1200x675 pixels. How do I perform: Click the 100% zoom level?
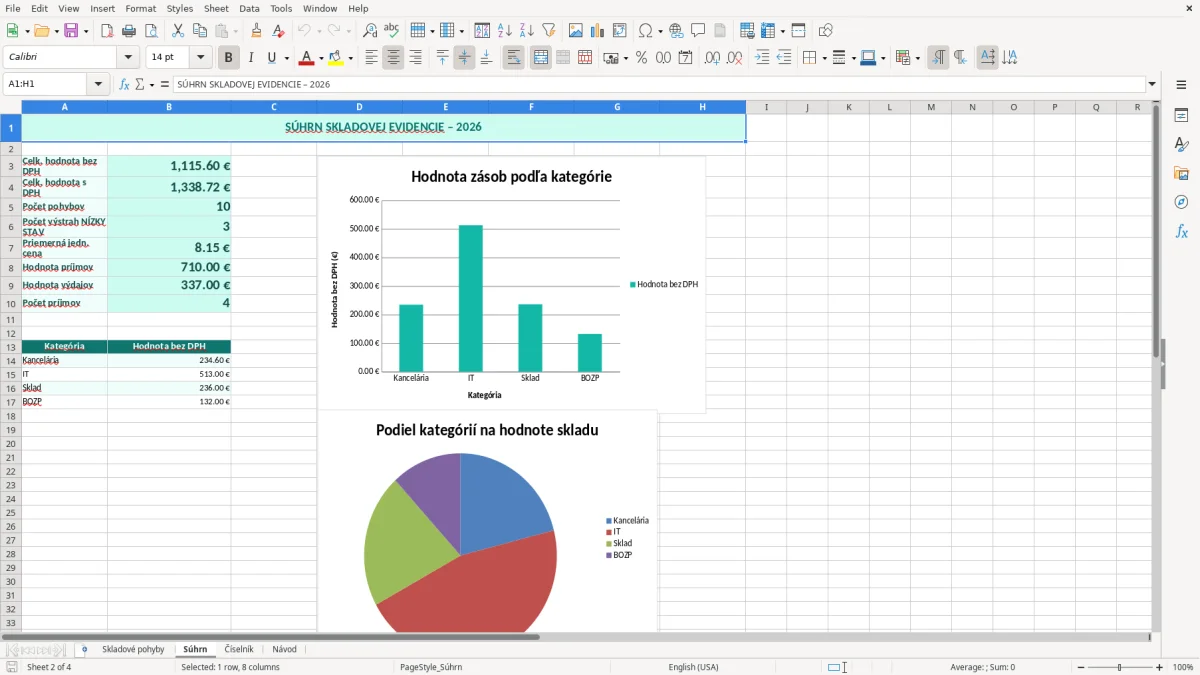[1182, 667]
